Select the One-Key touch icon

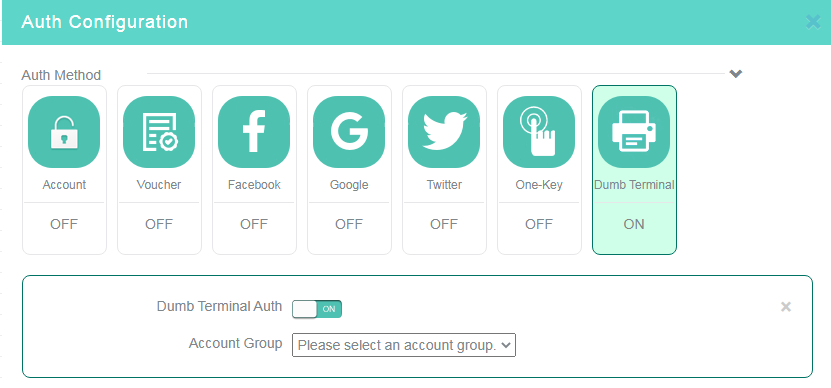[x=539, y=132]
